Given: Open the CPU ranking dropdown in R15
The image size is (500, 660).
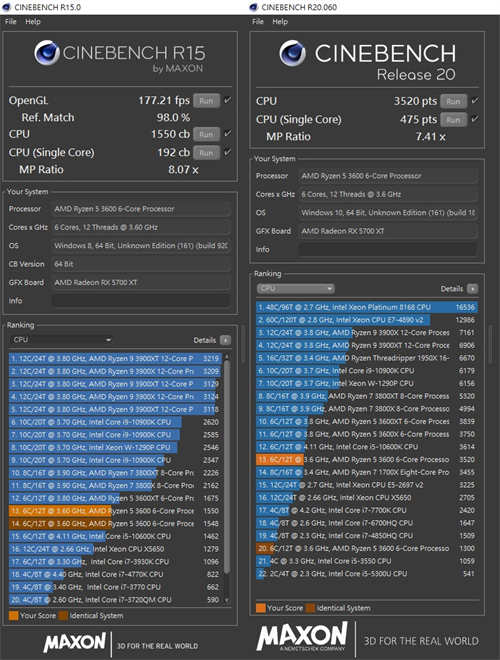Looking at the screenshot, I should (x=61, y=340).
